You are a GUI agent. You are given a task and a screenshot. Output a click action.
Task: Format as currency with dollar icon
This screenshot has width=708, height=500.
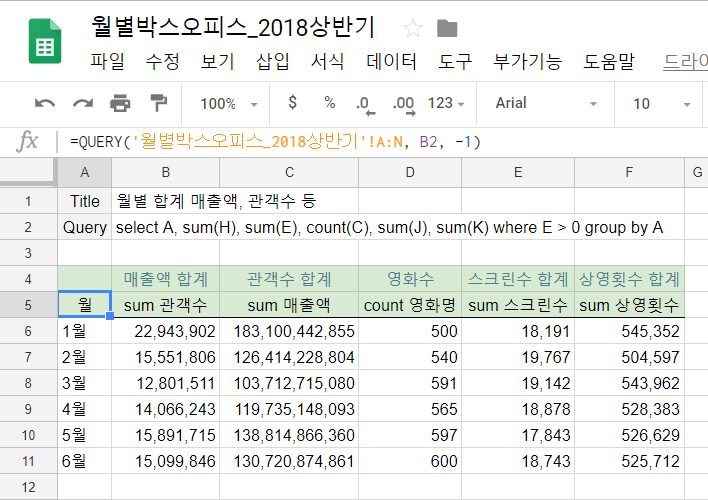(x=292, y=103)
